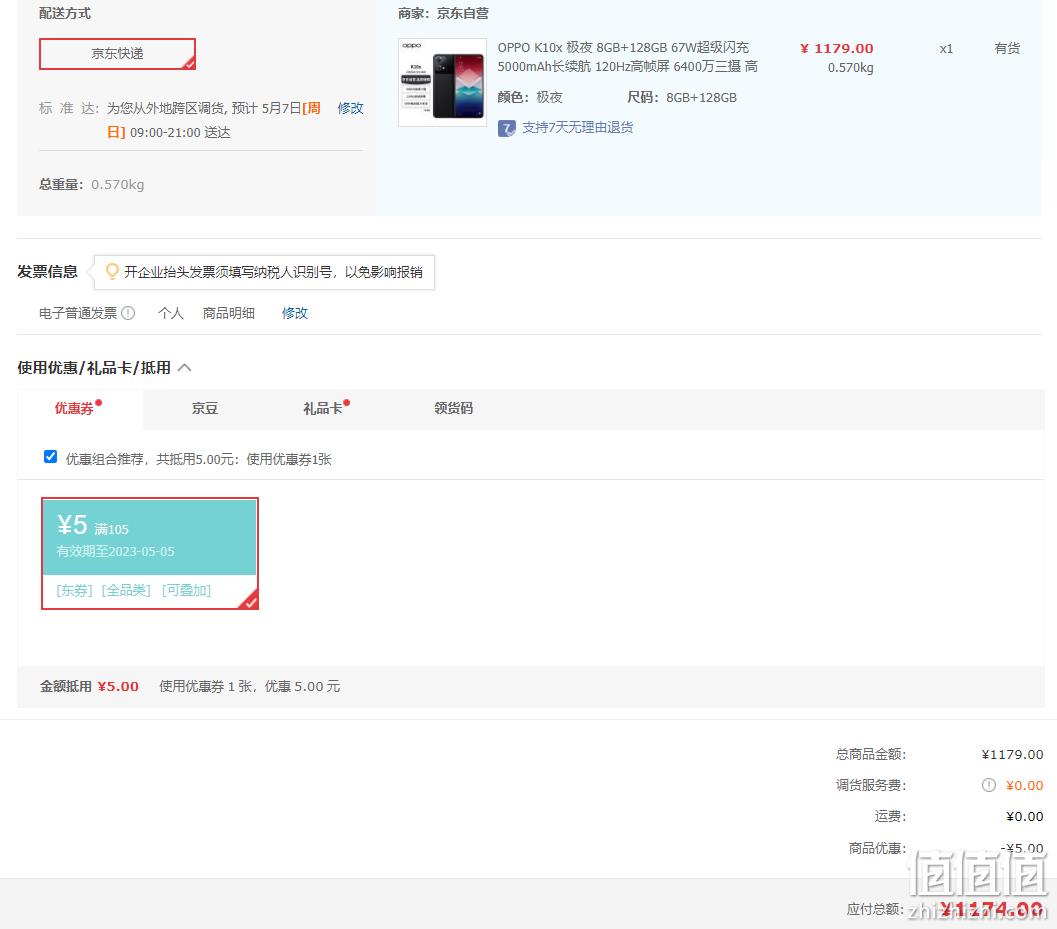1057x929 pixels.
Task: Click 修改 link in invoice information
Action: tap(295, 313)
